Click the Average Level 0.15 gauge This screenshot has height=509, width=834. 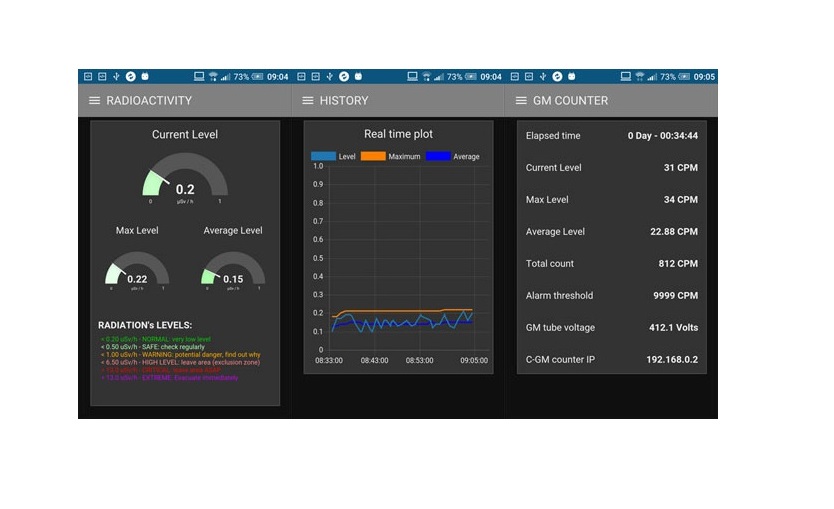pyautogui.click(x=233, y=271)
